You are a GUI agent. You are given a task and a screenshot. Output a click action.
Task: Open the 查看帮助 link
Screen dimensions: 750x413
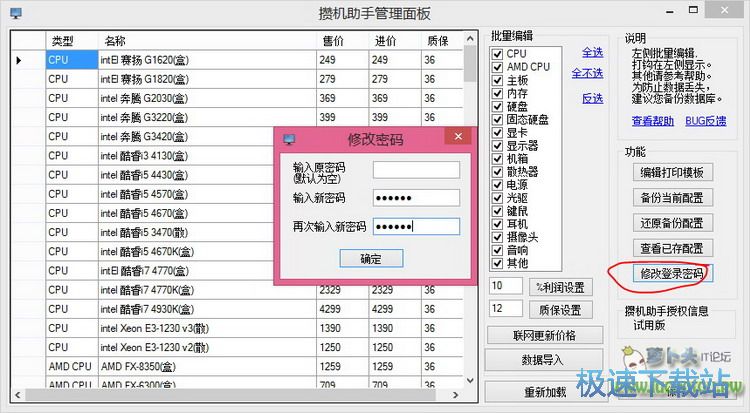652,121
